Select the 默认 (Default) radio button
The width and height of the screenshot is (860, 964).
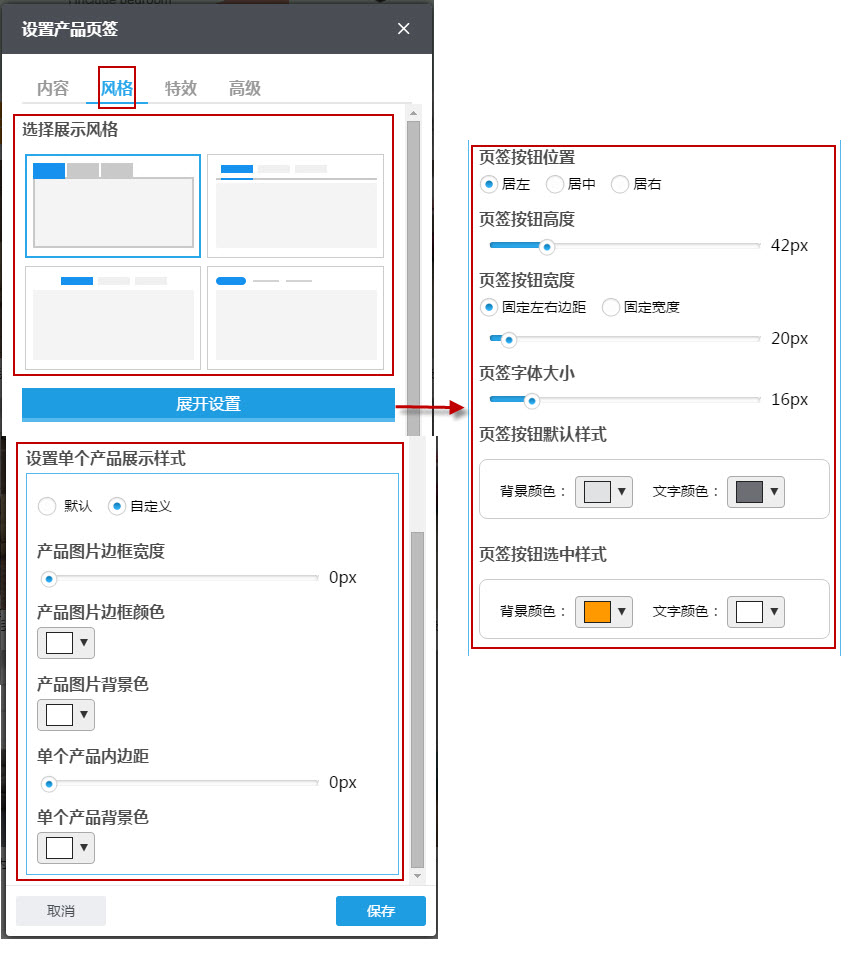click(x=46, y=506)
